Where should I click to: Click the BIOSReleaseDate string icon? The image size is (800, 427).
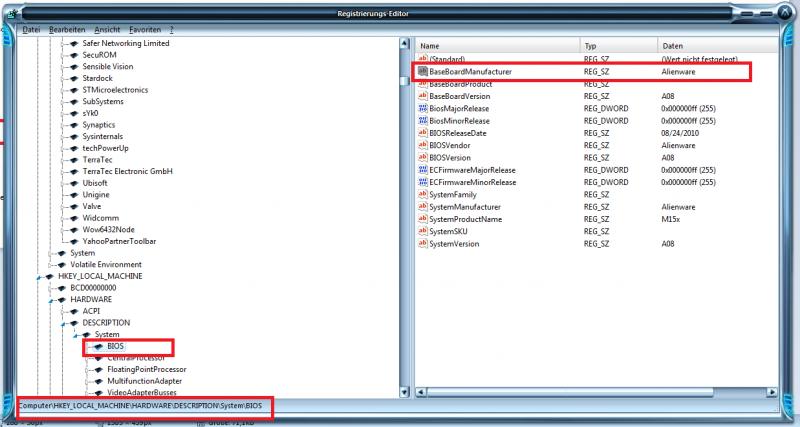(x=422, y=133)
